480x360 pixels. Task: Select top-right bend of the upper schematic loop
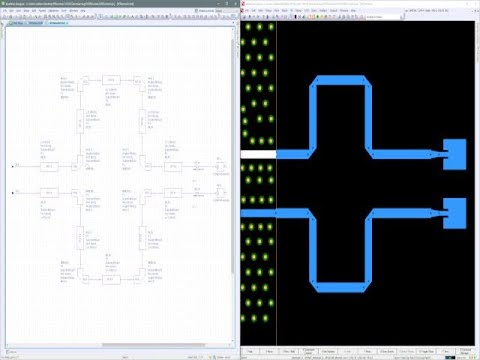(x=139, y=82)
